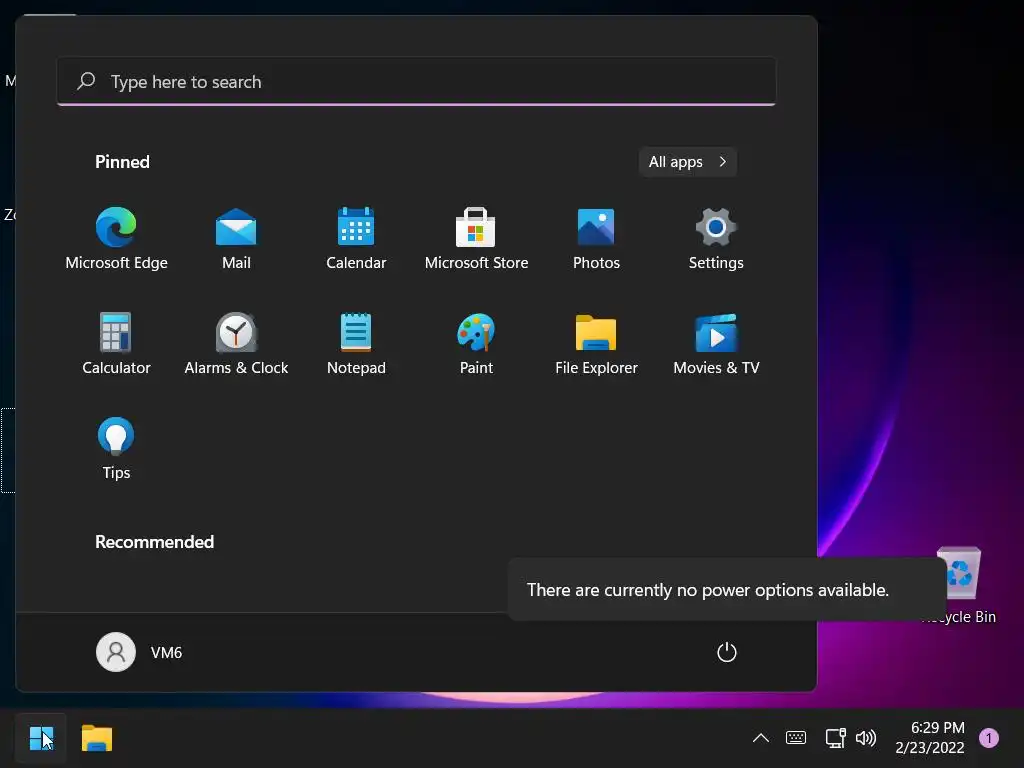
Task: Click the search magnifier icon
Action: click(86, 81)
